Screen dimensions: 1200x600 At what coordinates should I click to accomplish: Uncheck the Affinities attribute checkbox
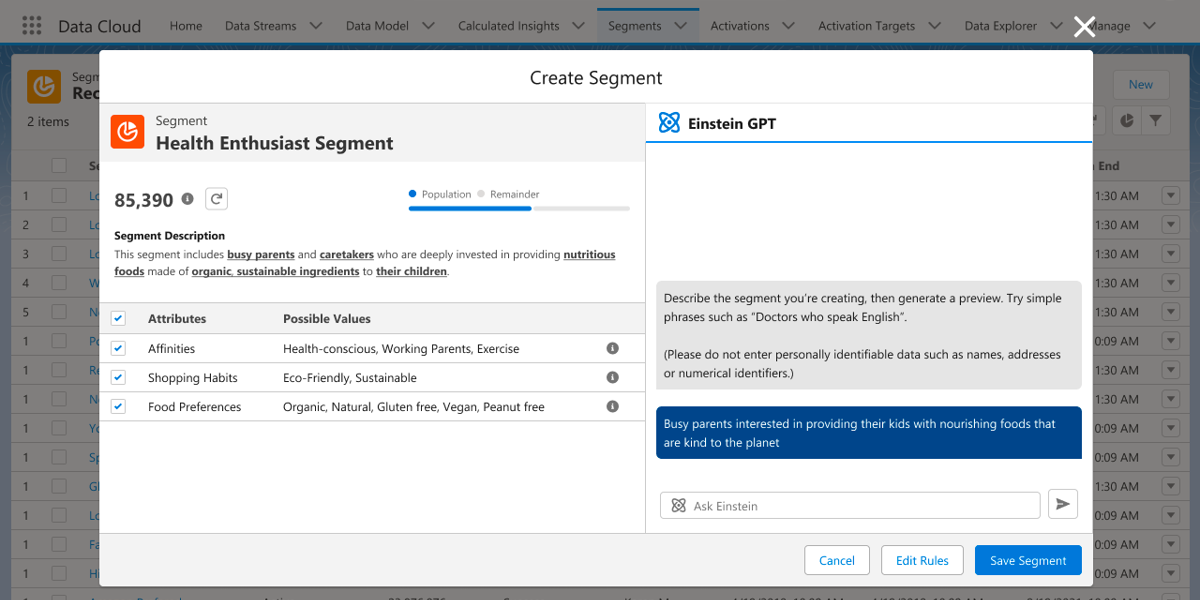pyautogui.click(x=118, y=349)
